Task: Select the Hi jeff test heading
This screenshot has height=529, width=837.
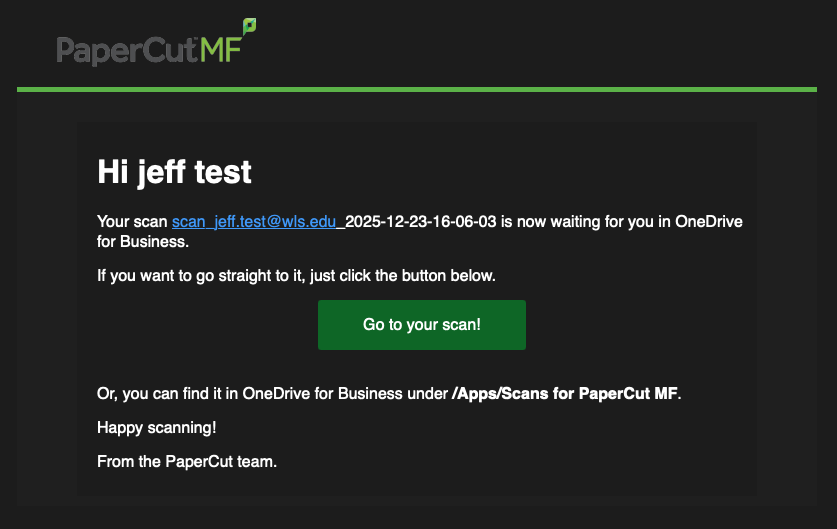Action: click(174, 172)
